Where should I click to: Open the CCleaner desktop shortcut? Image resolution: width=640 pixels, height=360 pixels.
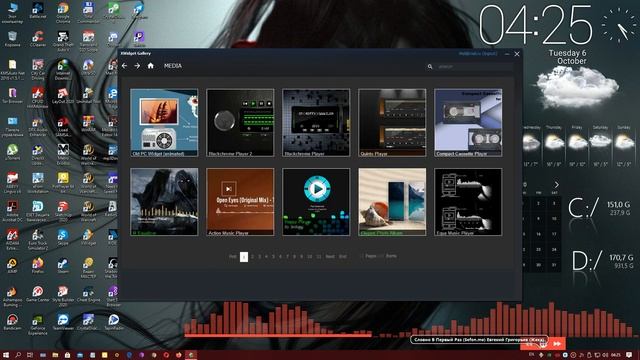tap(38, 40)
